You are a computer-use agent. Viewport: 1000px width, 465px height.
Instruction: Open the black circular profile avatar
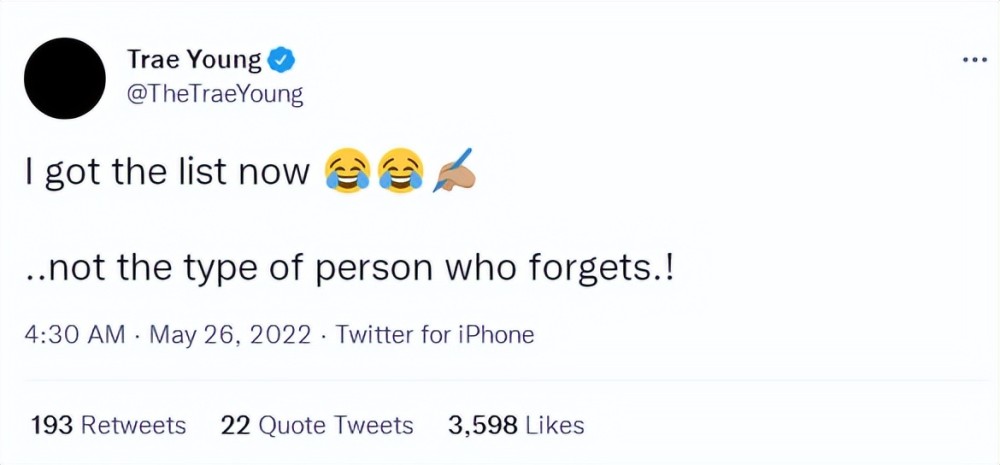(65, 78)
